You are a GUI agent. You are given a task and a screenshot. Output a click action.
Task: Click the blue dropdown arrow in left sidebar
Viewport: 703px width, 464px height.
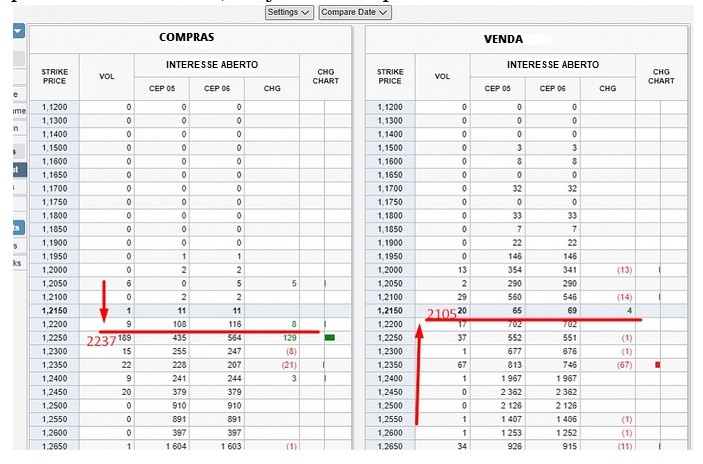pyautogui.click(x=18, y=31)
